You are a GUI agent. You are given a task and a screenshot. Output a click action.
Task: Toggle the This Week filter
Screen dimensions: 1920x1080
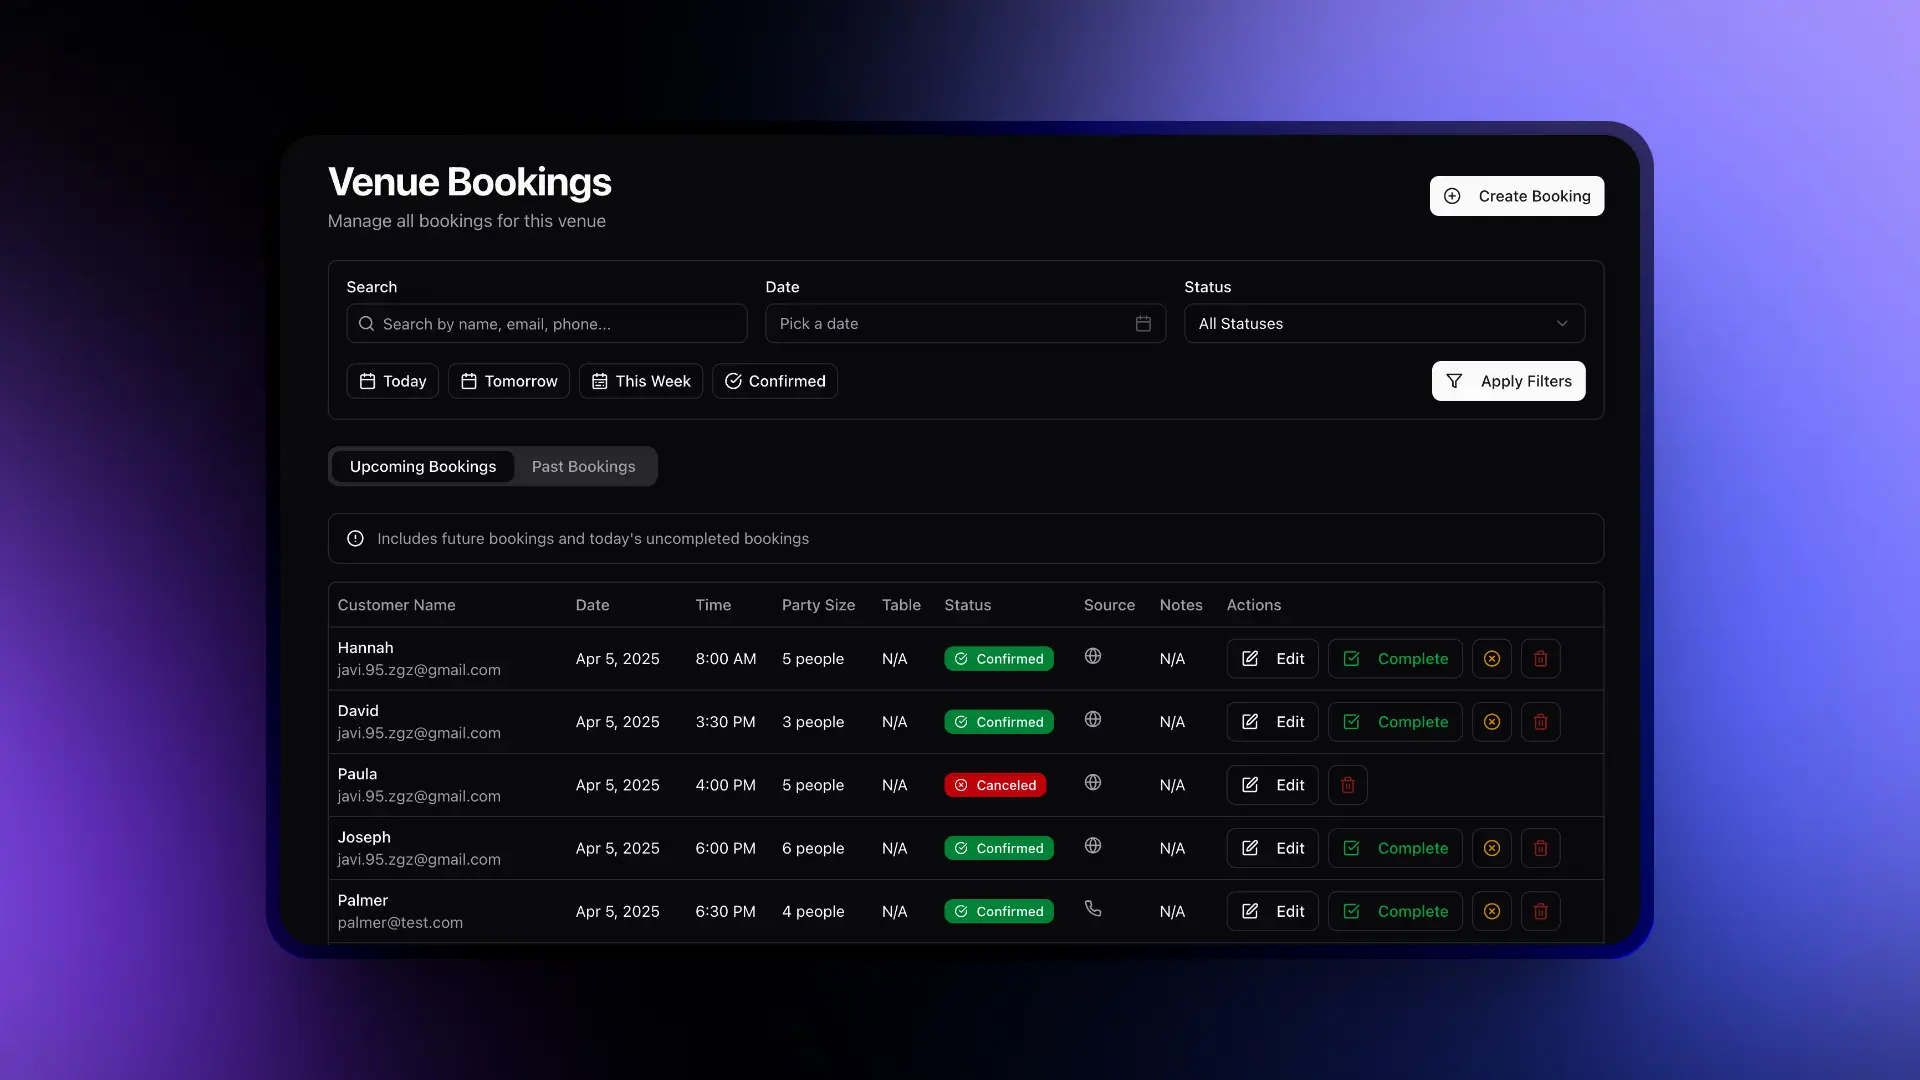[641, 381]
